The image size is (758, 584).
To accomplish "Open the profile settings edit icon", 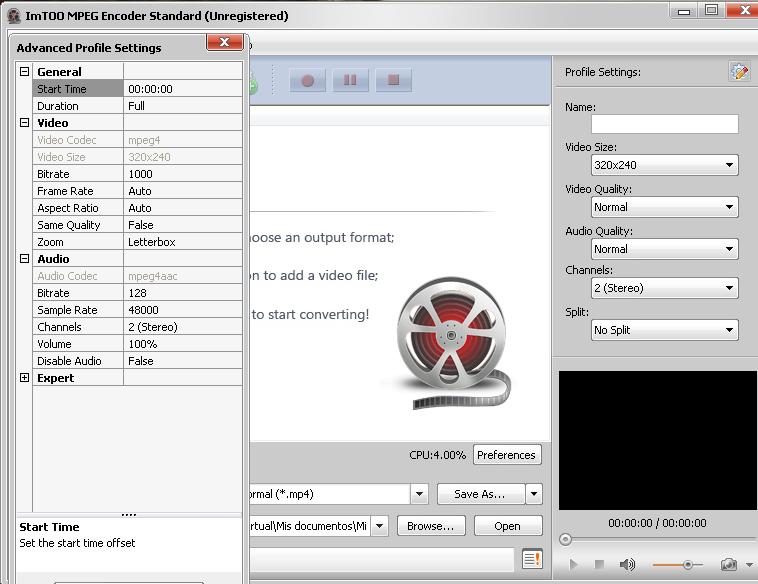I will (x=739, y=72).
